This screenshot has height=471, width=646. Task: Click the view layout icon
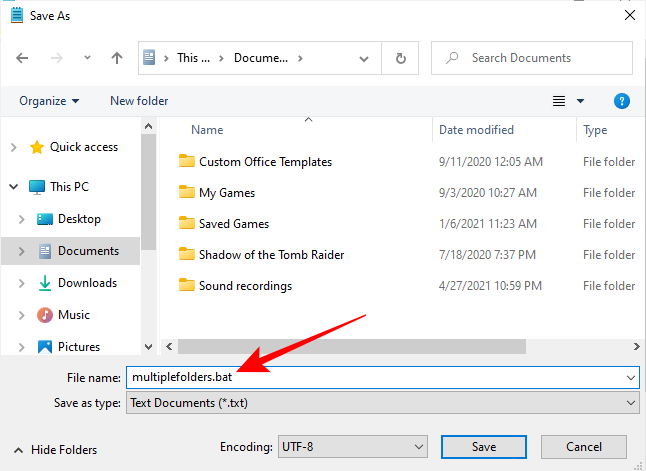[x=559, y=101]
